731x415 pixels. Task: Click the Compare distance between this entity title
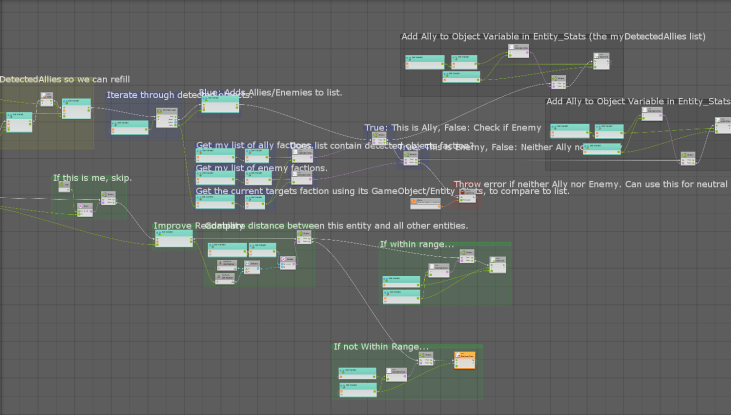337,225
